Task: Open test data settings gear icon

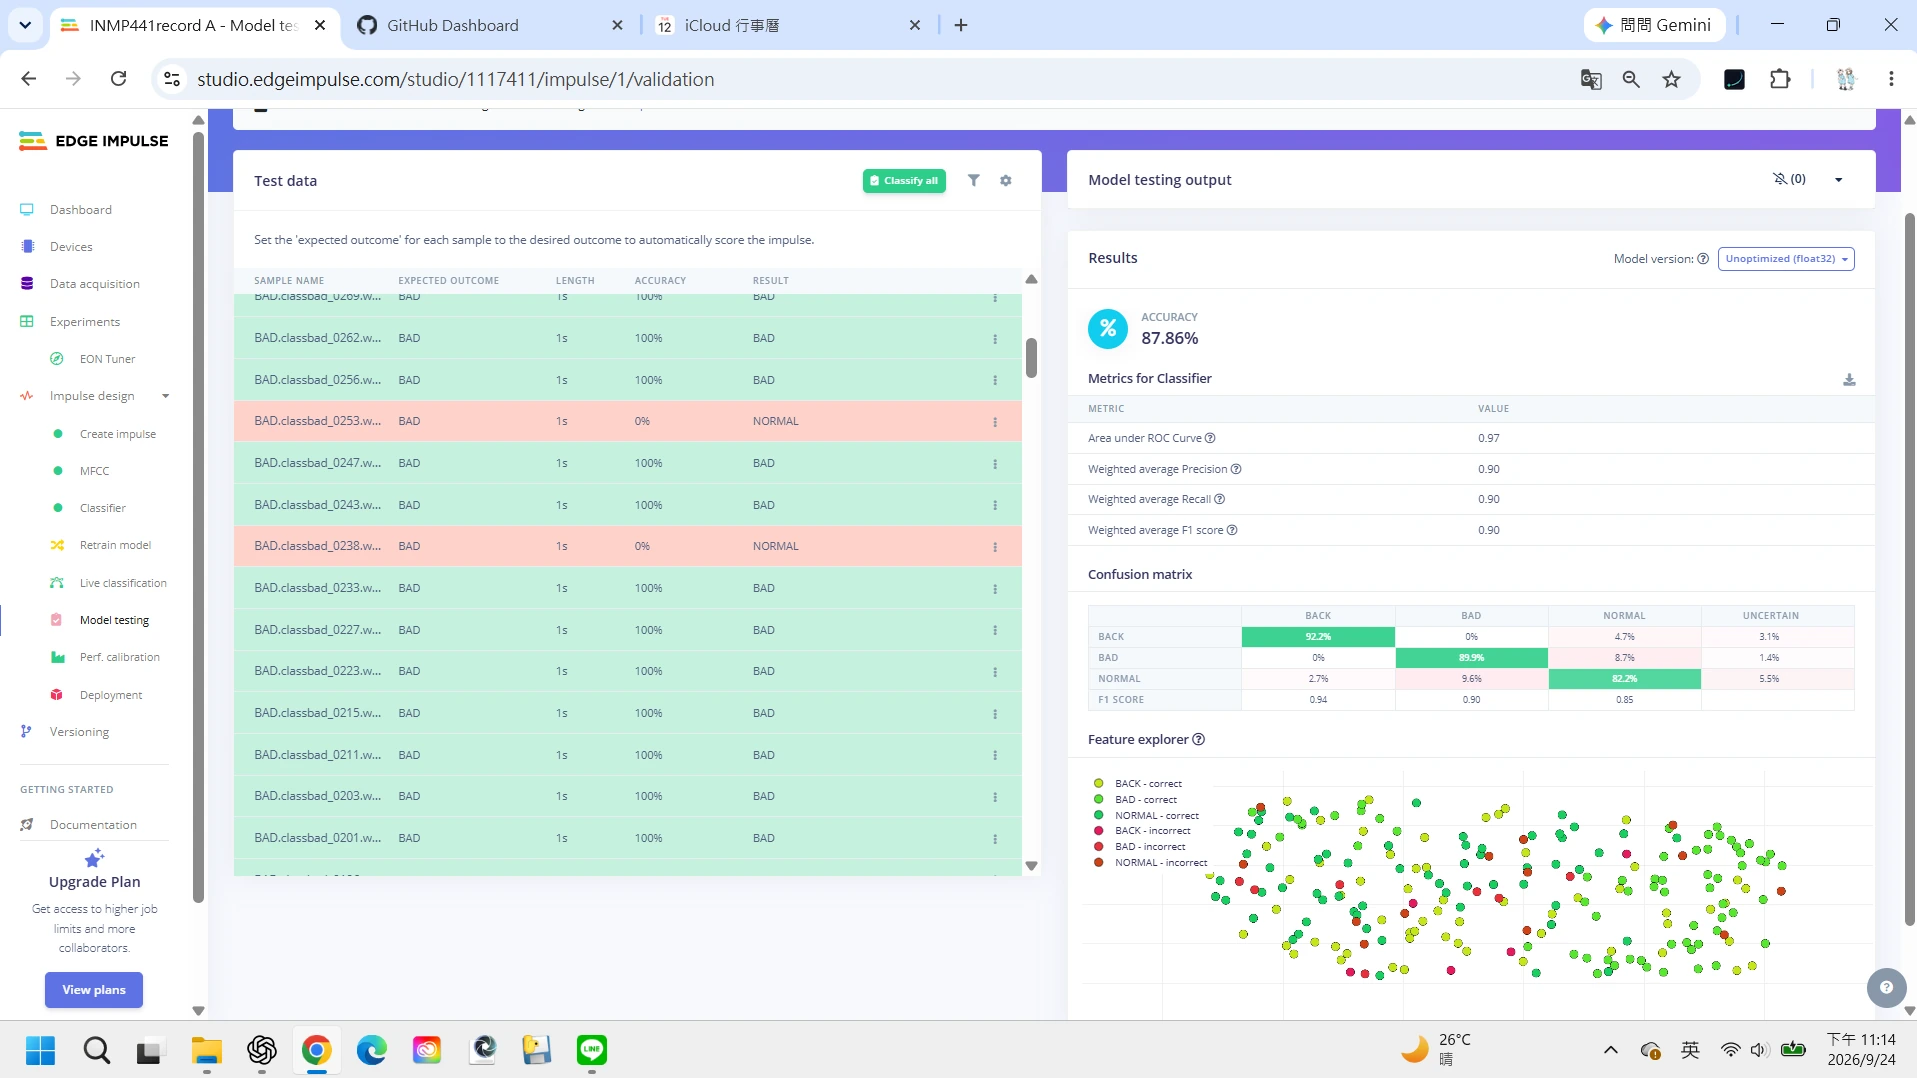Action: click(1006, 180)
